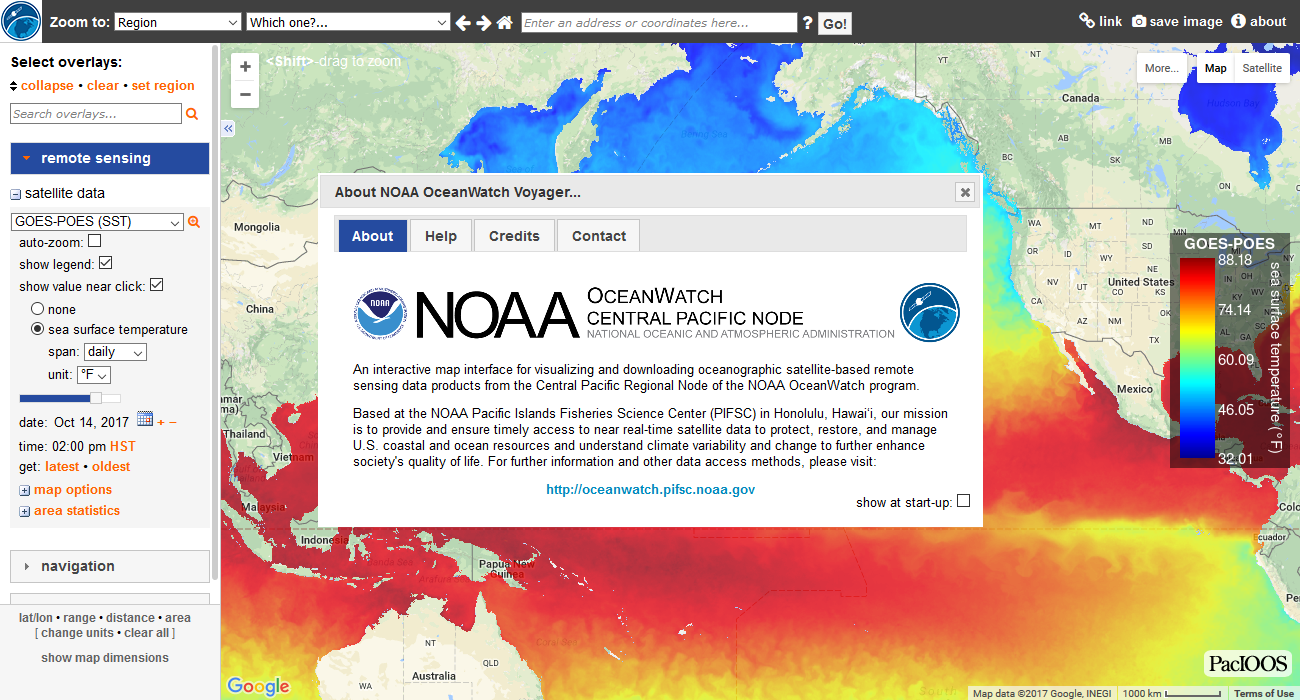1300x700 pixels.
Task: Uncheck show value near click checkbox
Action: point(156,286)
